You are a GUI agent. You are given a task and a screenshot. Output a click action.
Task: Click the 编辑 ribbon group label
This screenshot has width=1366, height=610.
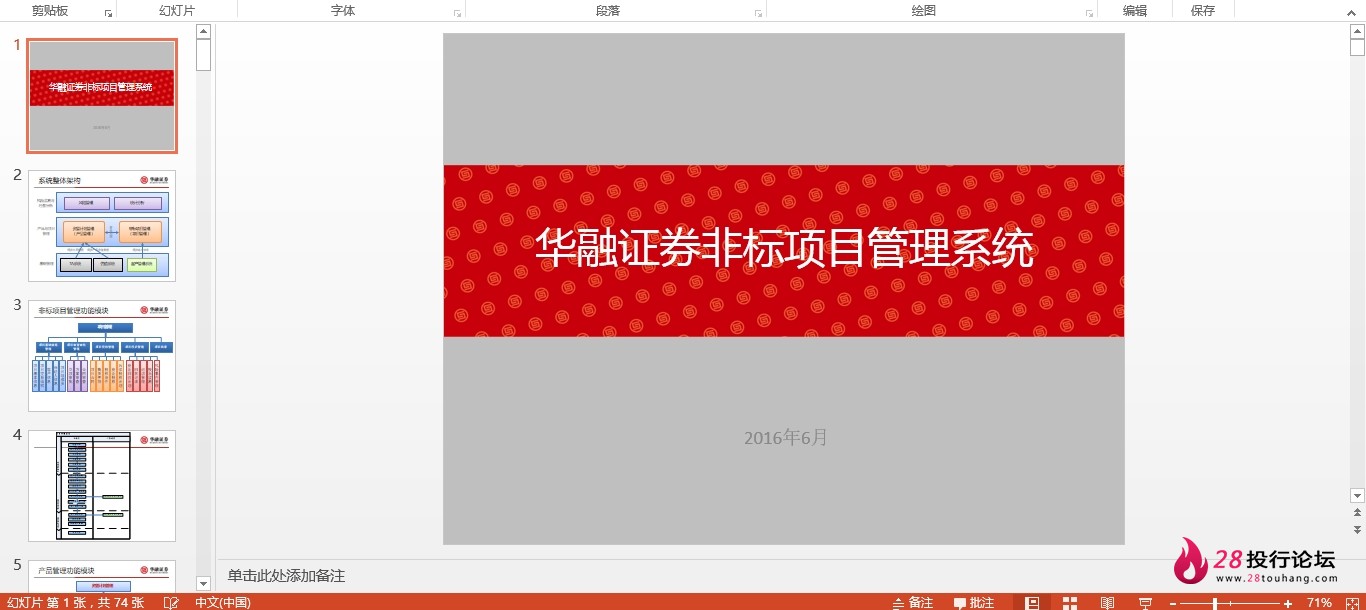pyautogui.click(x=1134, y=10)
